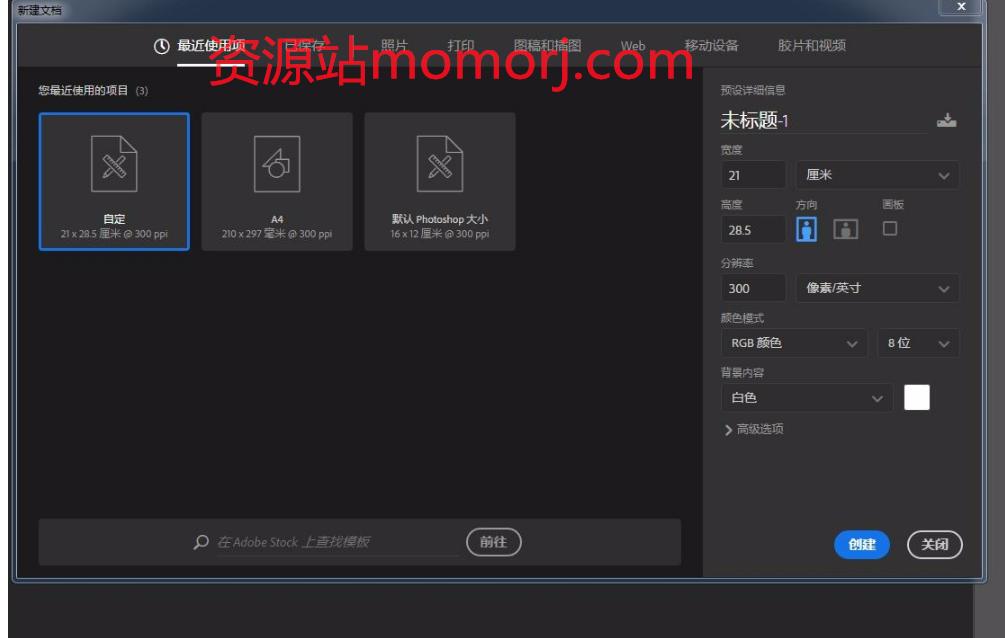Select portrait orientation icon
The height and width of the screenshot is (638, 1005).
pyautogui.click(x=806, y=229)
